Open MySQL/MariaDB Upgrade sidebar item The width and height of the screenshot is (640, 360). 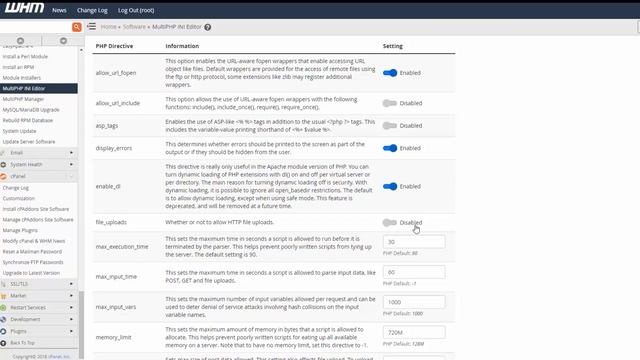coord(31,110)
